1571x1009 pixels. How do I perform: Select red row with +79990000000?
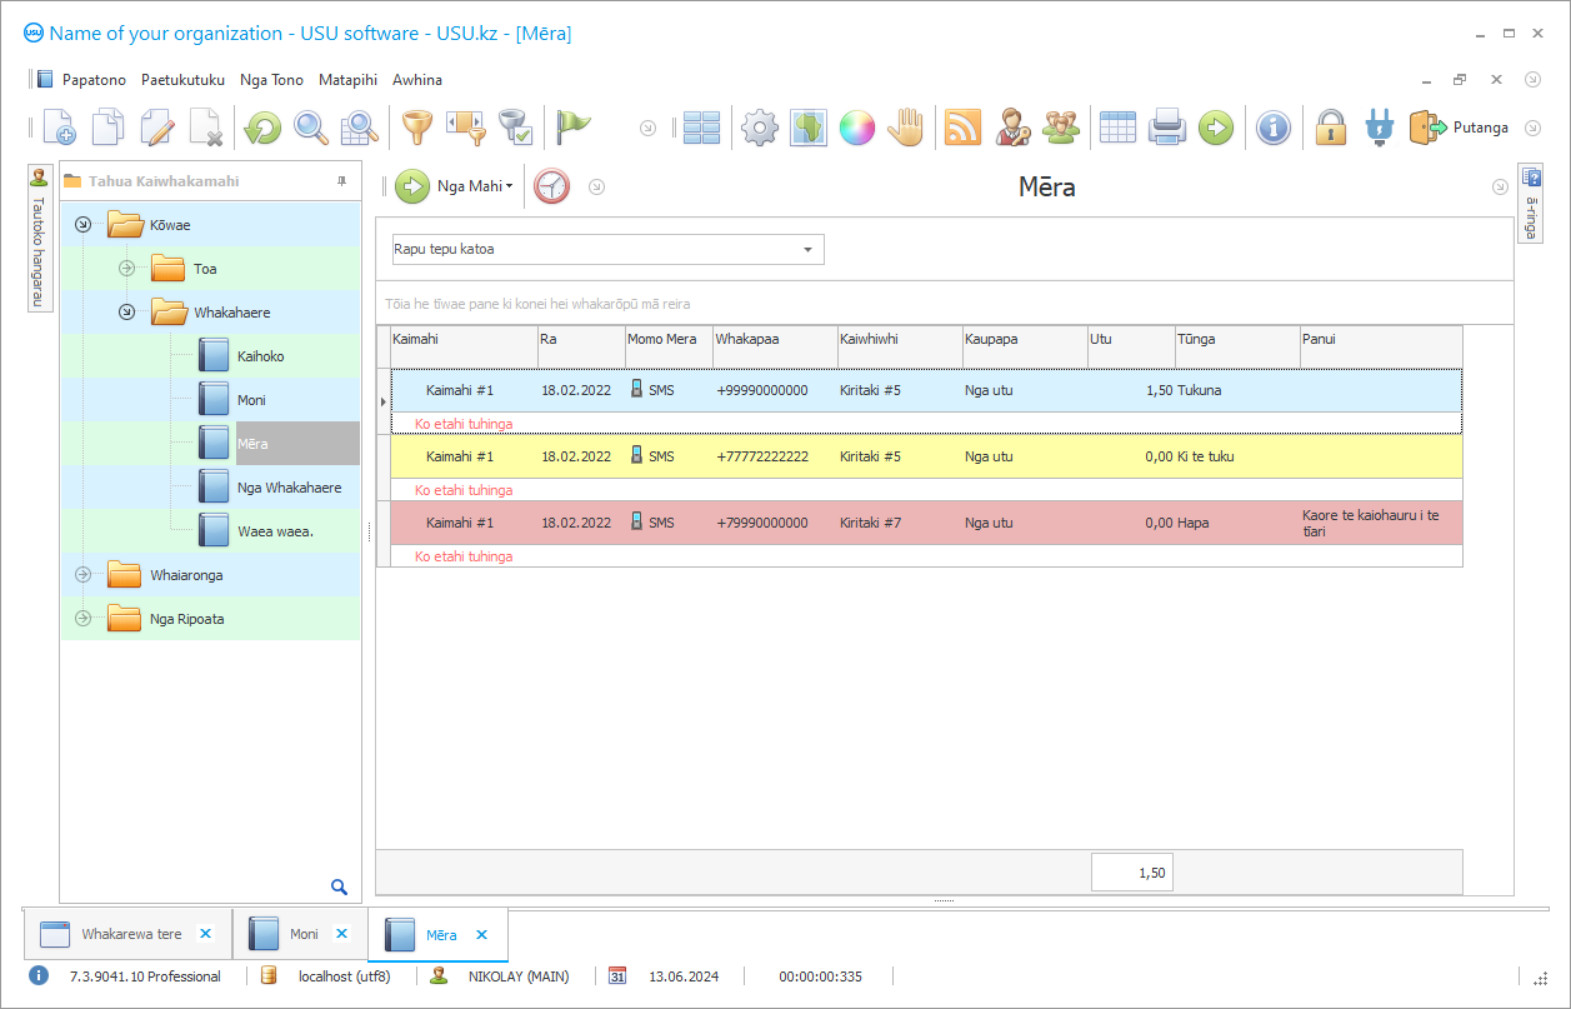926,523
